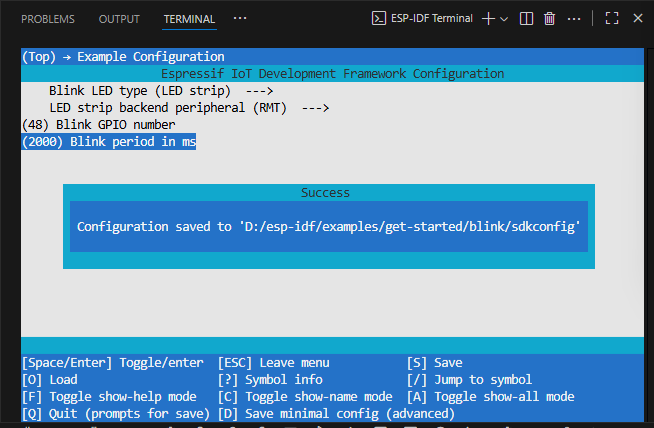Click the Success dialog title
This screenshot has height=428, width=654.
click(x=325, y=193)
